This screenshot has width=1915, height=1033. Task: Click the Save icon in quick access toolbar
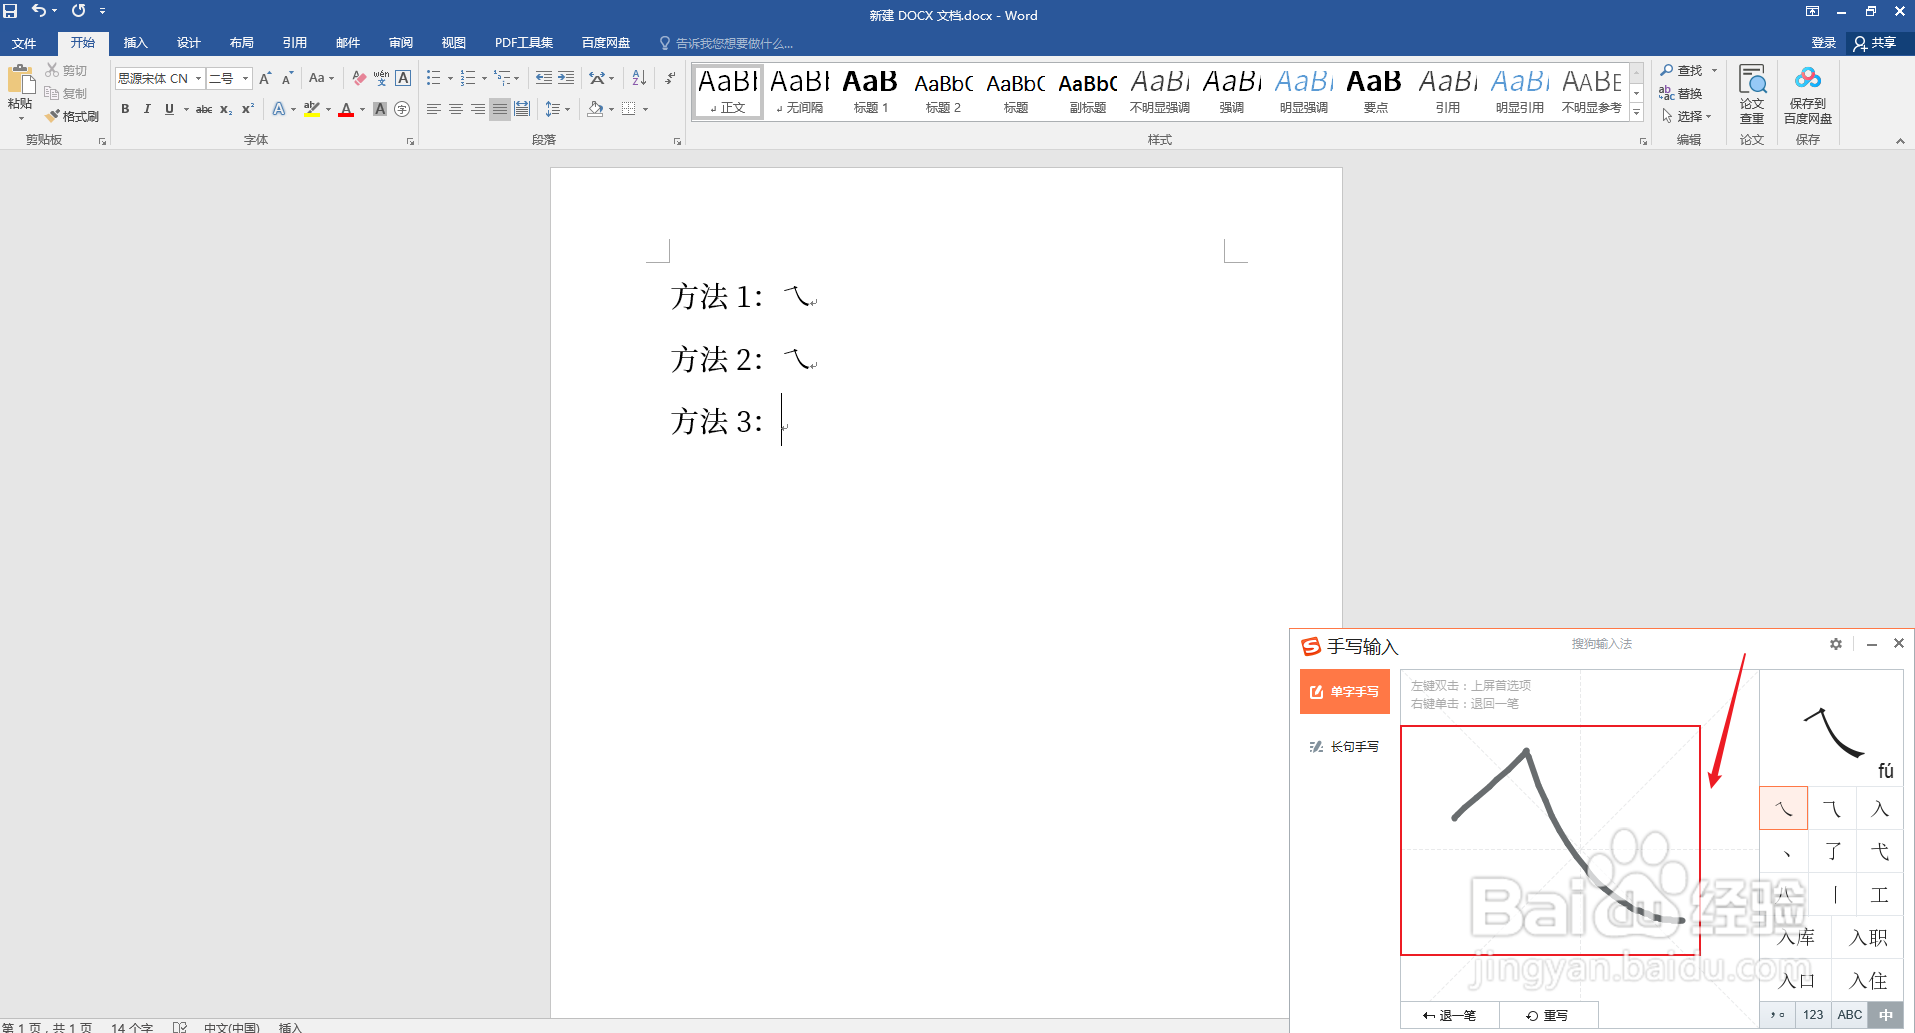coord(11,11)
